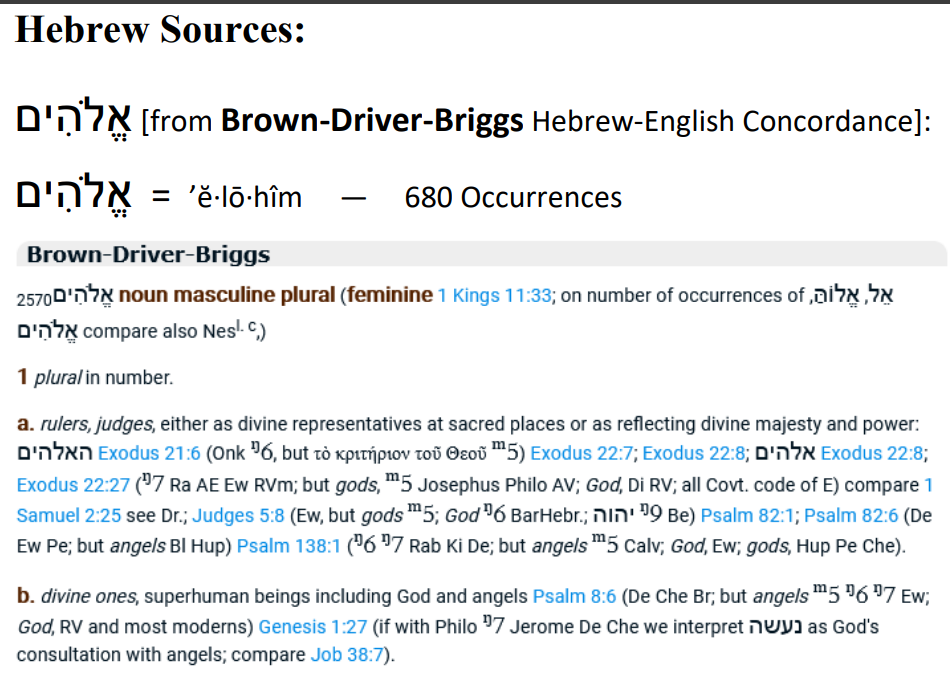Click the Exodus 22:8 link right after Exodus 22:7

694,453
